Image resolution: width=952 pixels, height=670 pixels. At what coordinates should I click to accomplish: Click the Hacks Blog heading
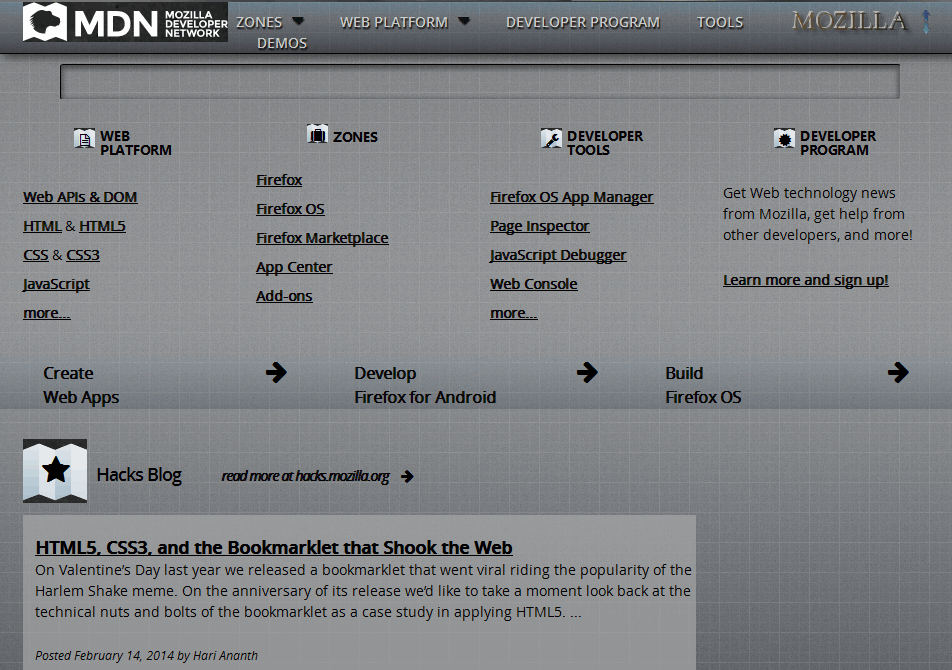pos(139,475)
